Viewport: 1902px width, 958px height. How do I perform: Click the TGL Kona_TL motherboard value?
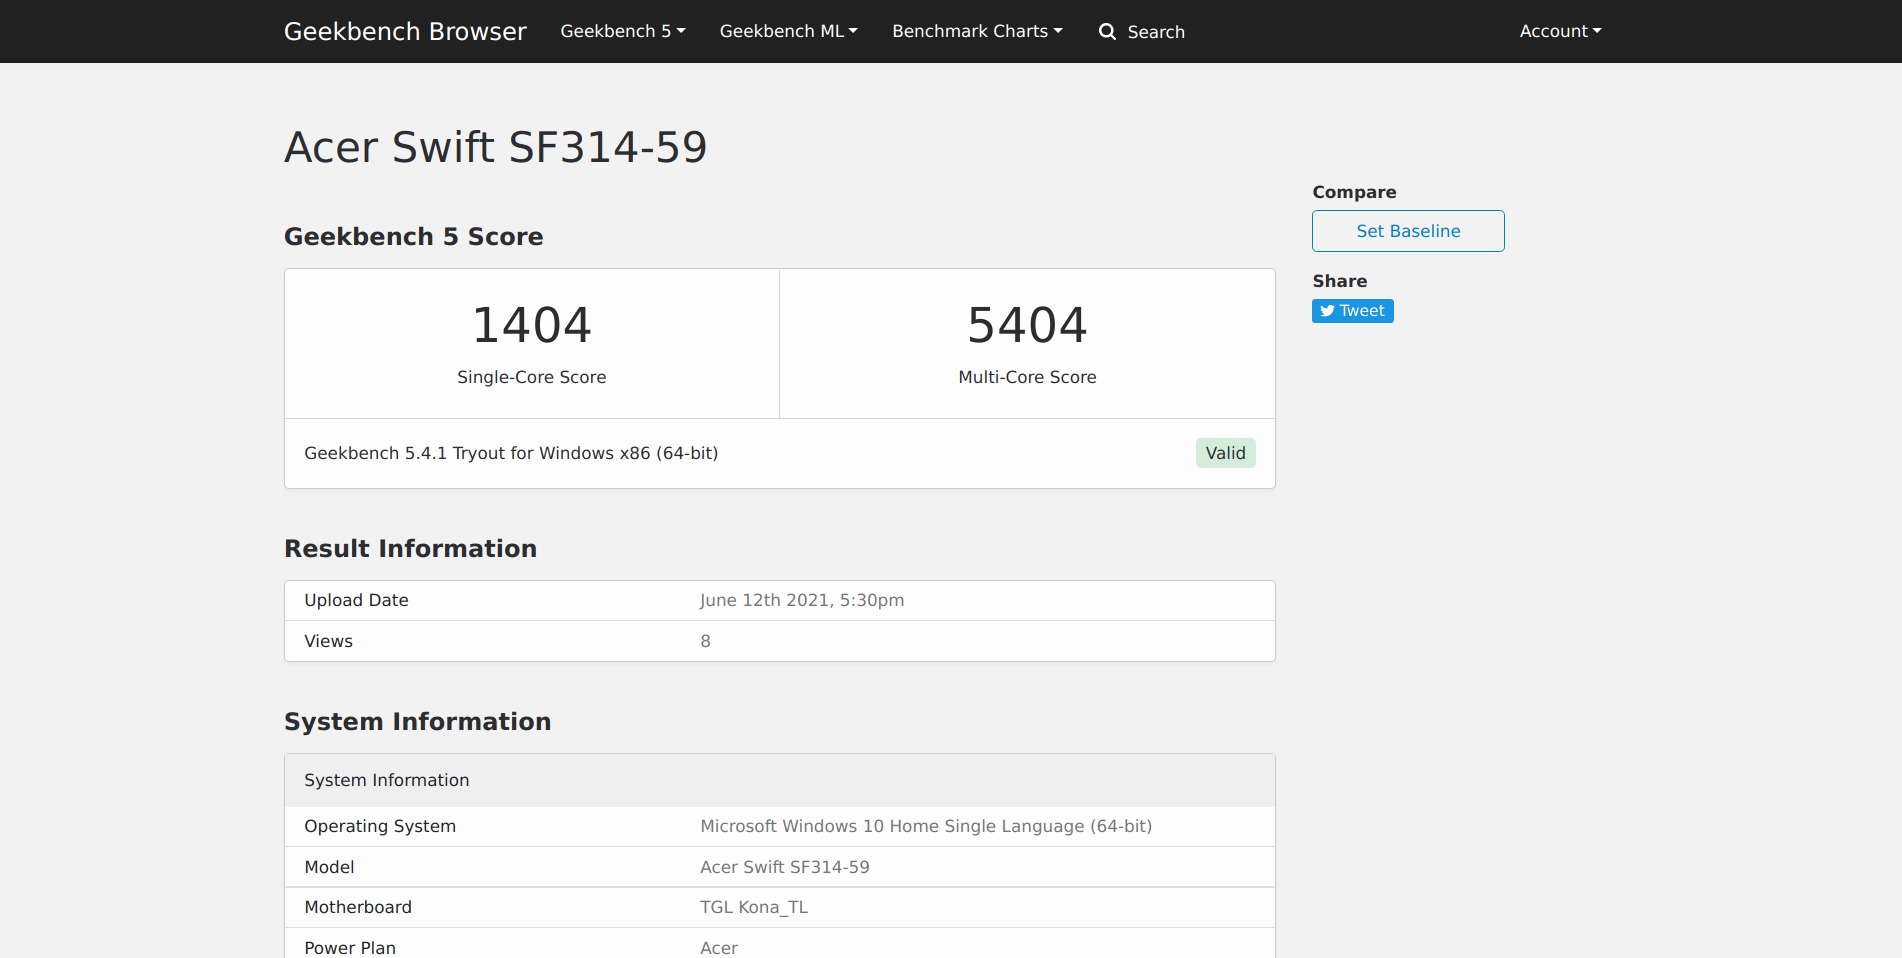[754, 907]
